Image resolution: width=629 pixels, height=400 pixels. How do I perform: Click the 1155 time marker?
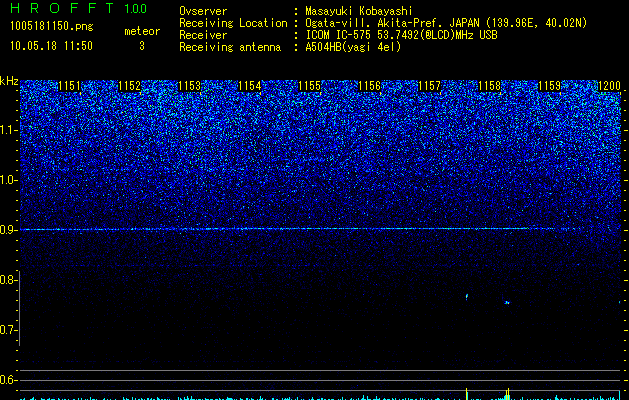click(310, 86)
